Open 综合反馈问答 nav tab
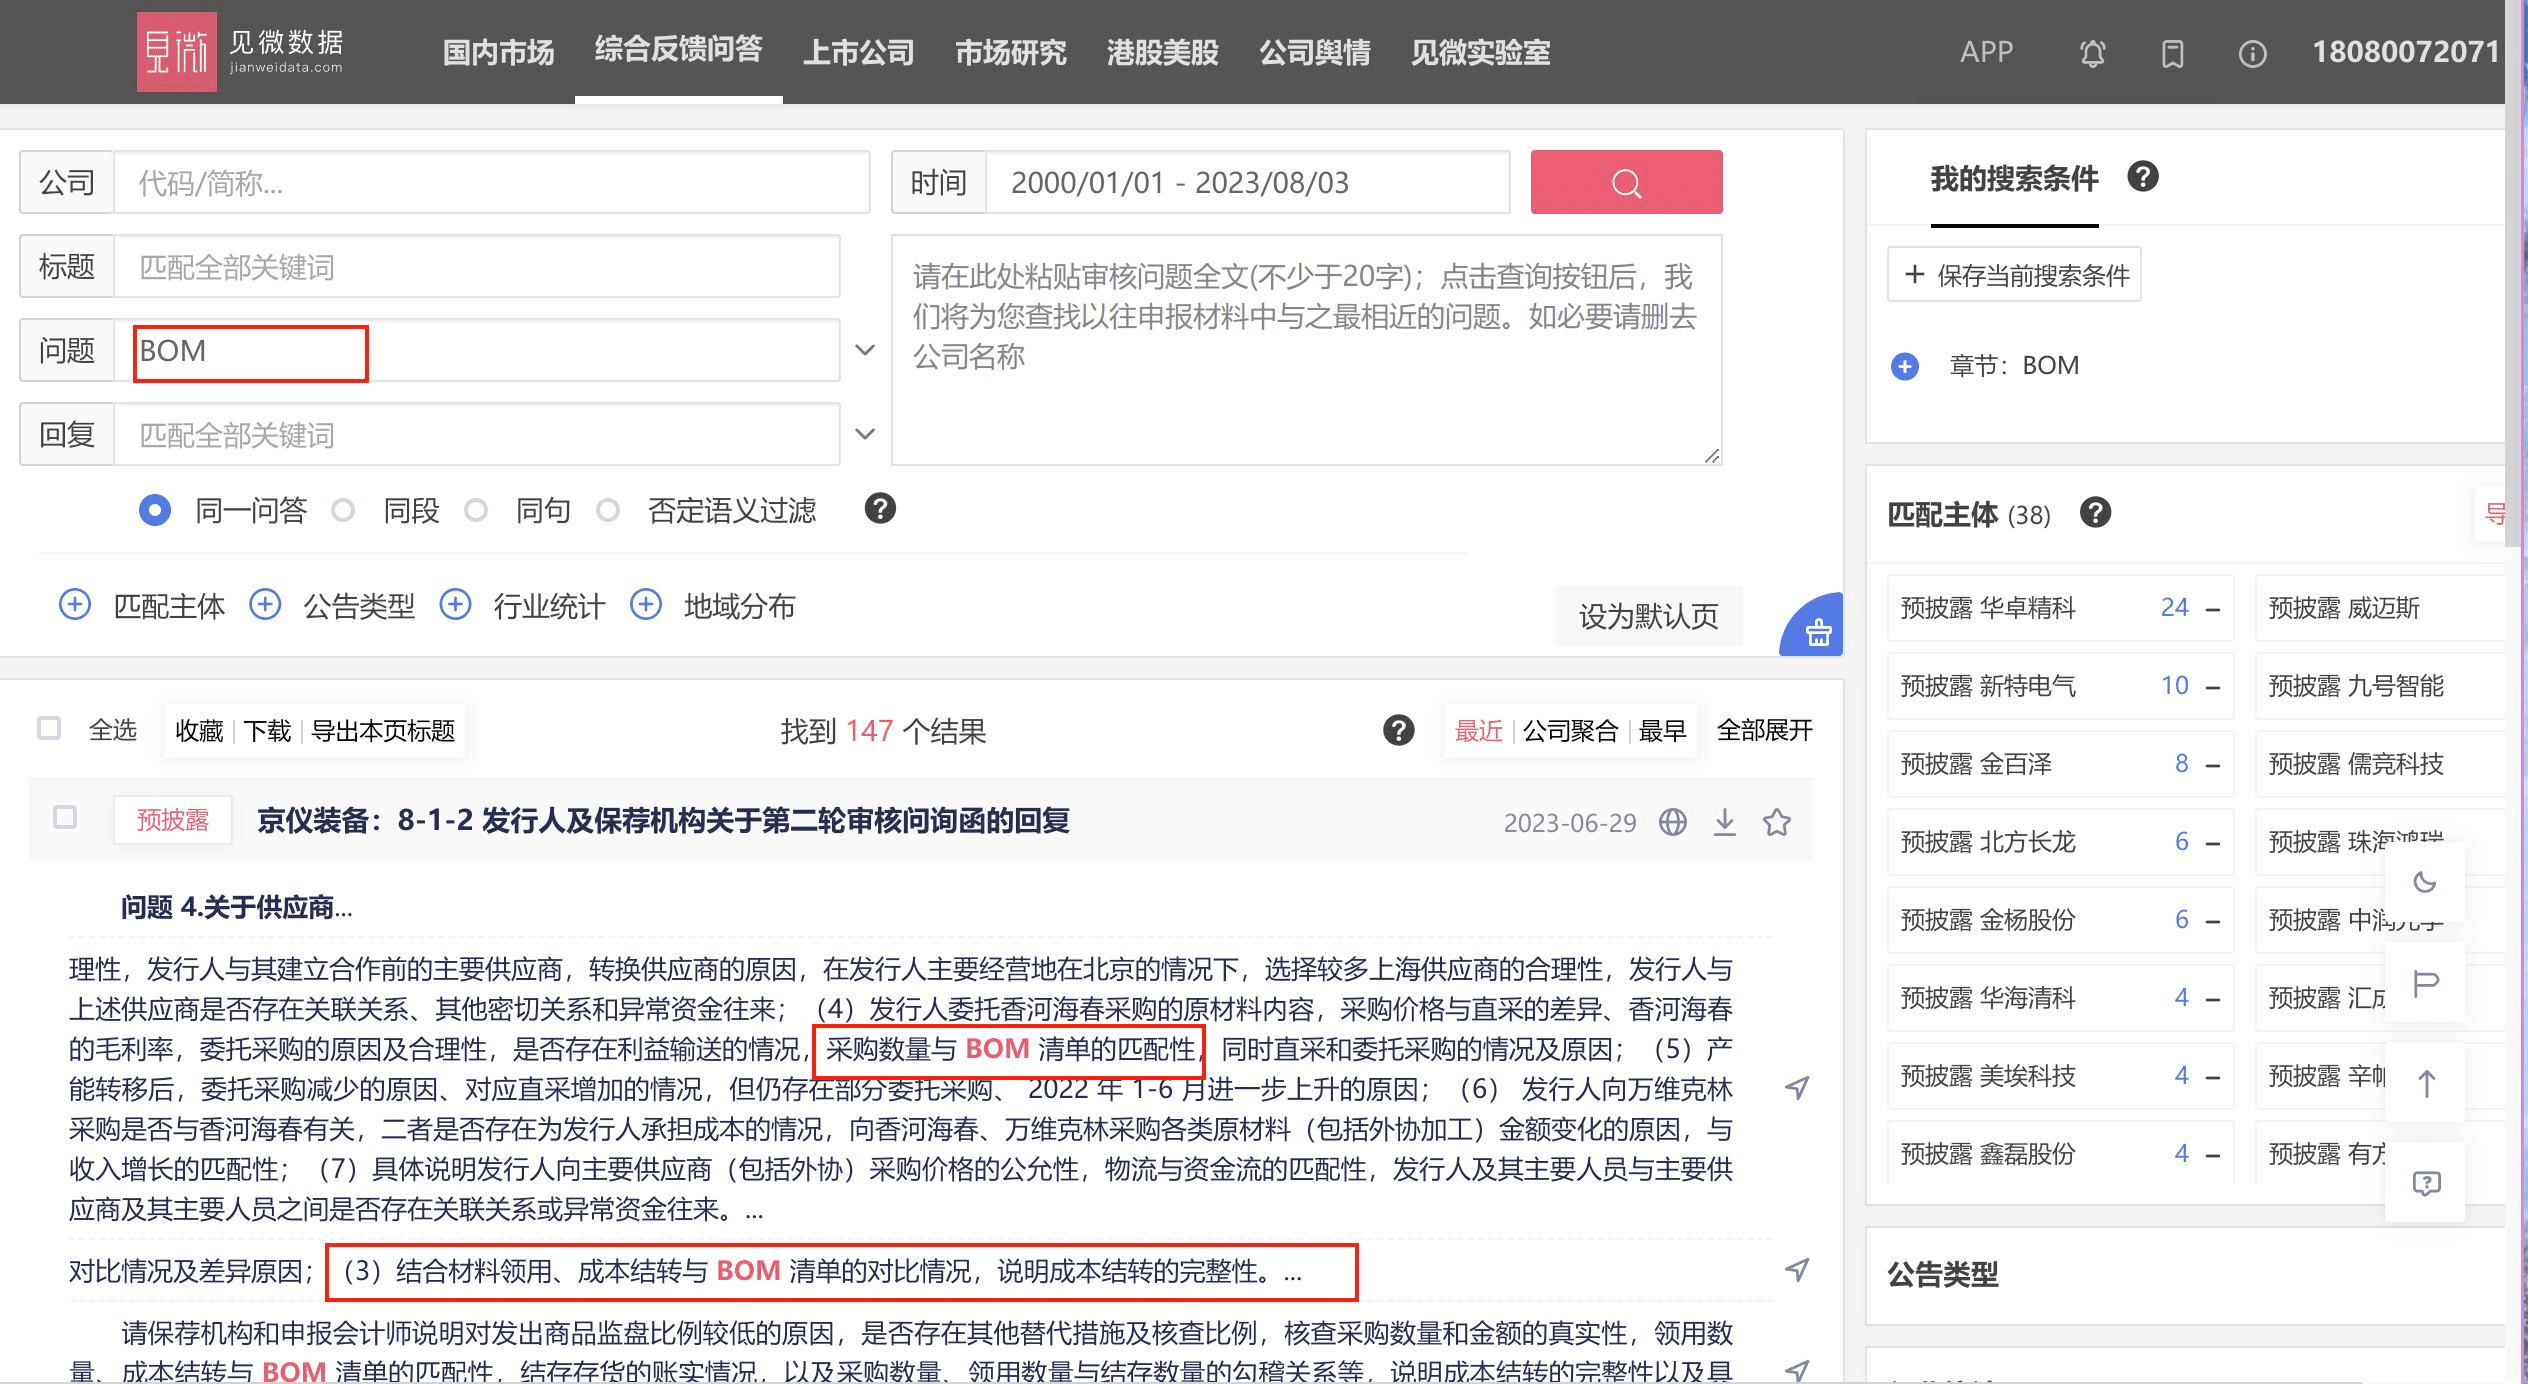 click(x=678, y=50)
